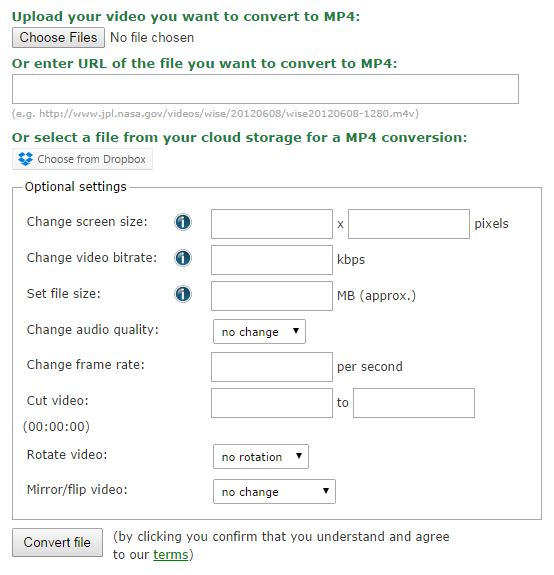554x575 pixels.
Task: Open the Rotate video dropdown
Action: coord(261,457)
